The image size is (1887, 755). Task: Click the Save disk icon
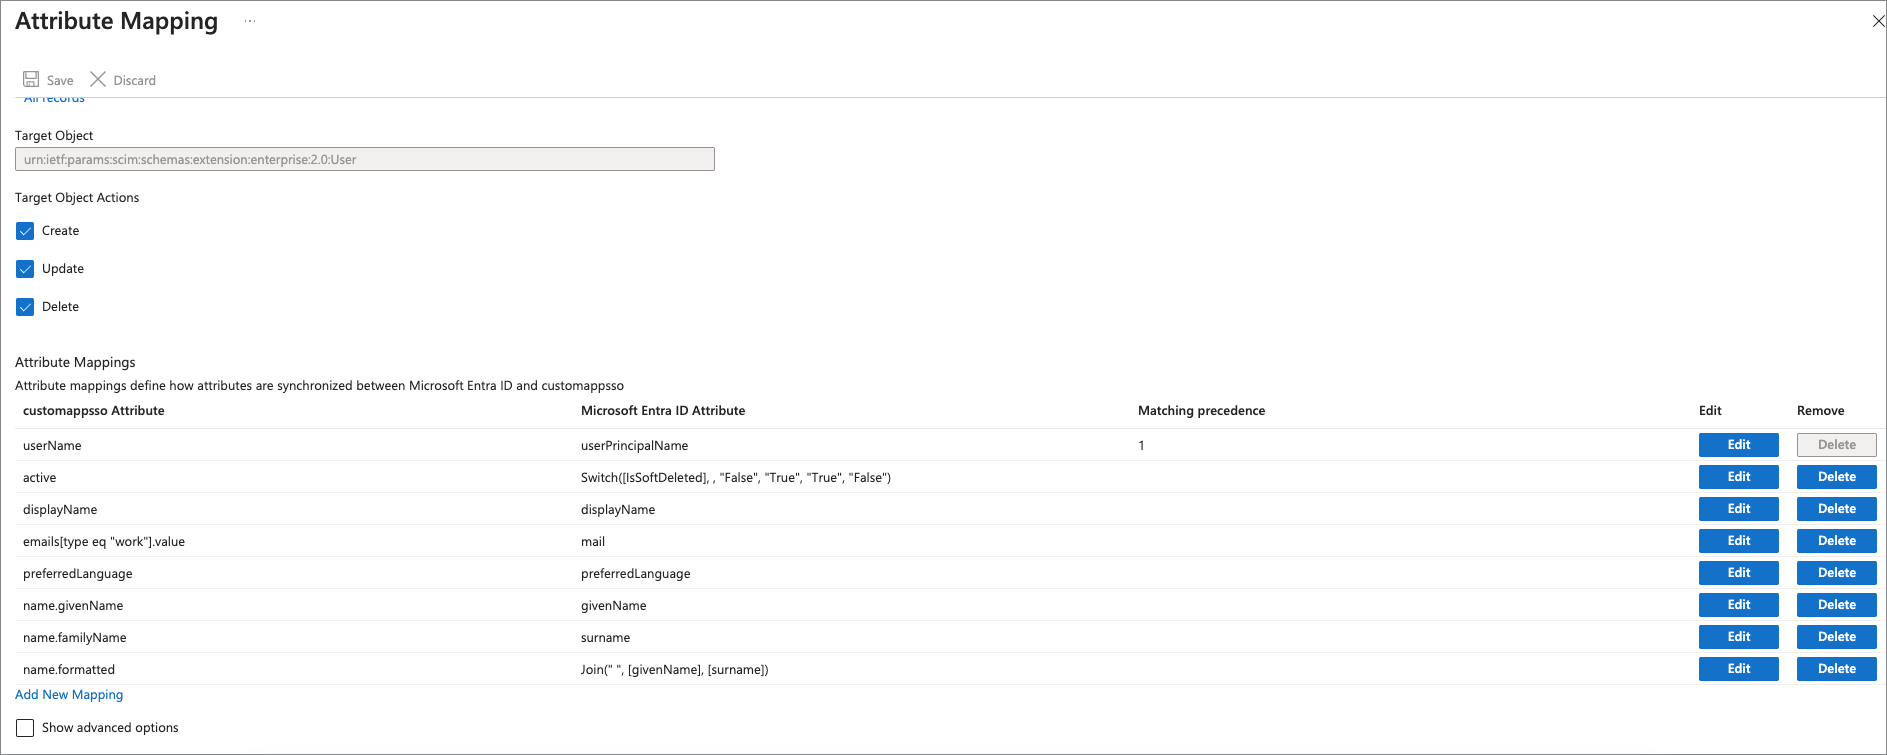[31, 79]
